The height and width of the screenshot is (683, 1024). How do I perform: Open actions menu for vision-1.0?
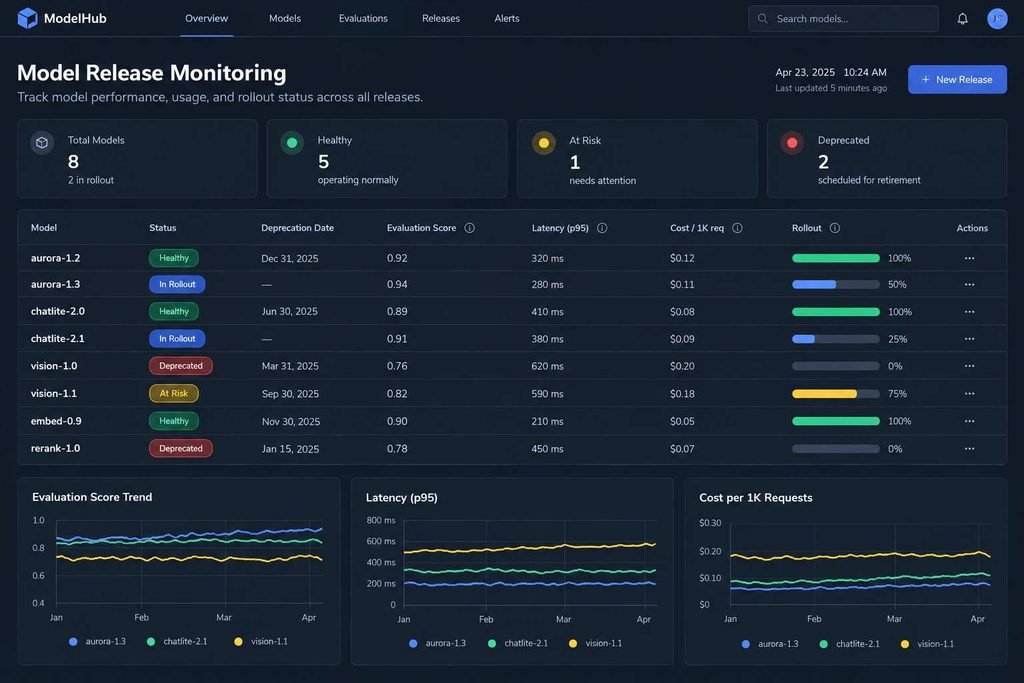pyautogui.click(x=969, y=366)
